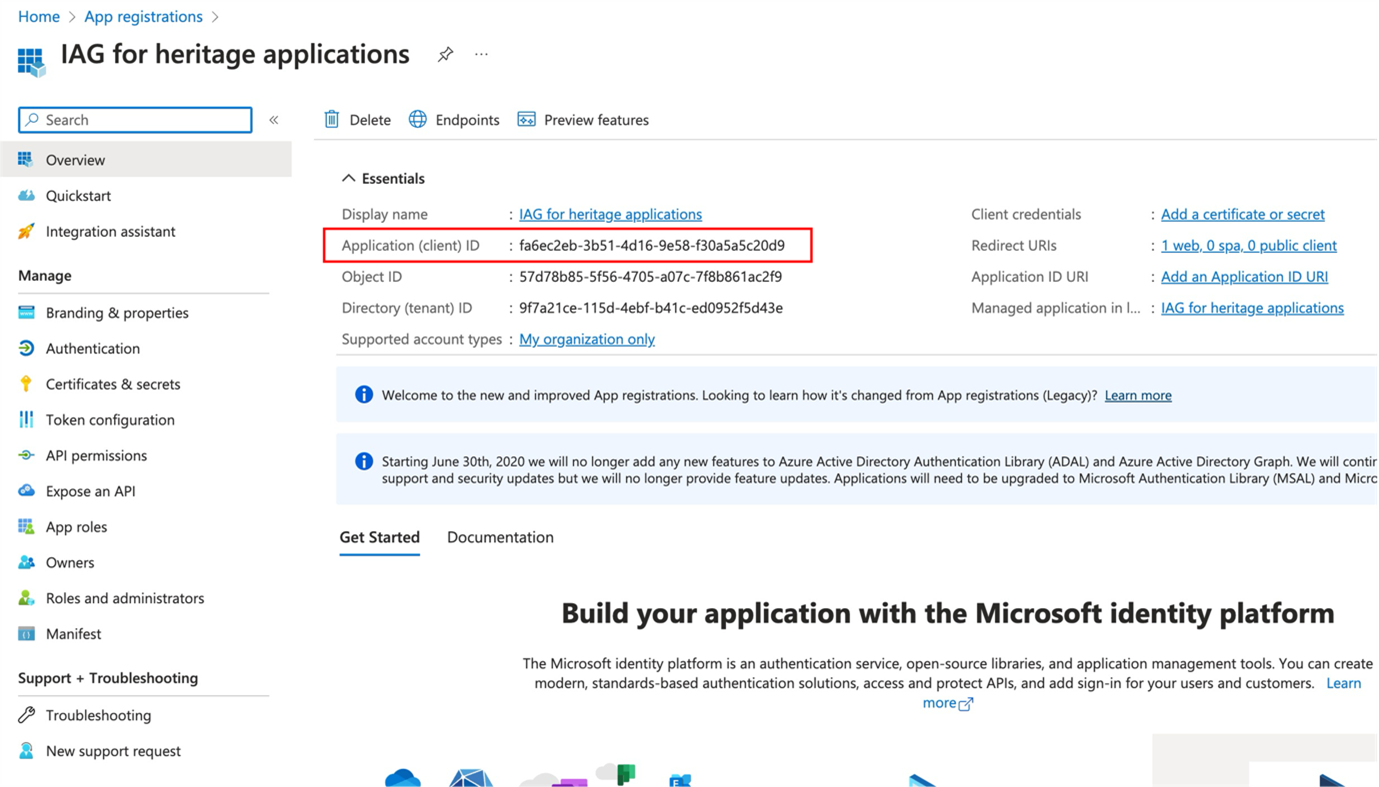Click the globe Endpoints icon
Screen dimensions: 1379x787
click(x=418, y=120)
